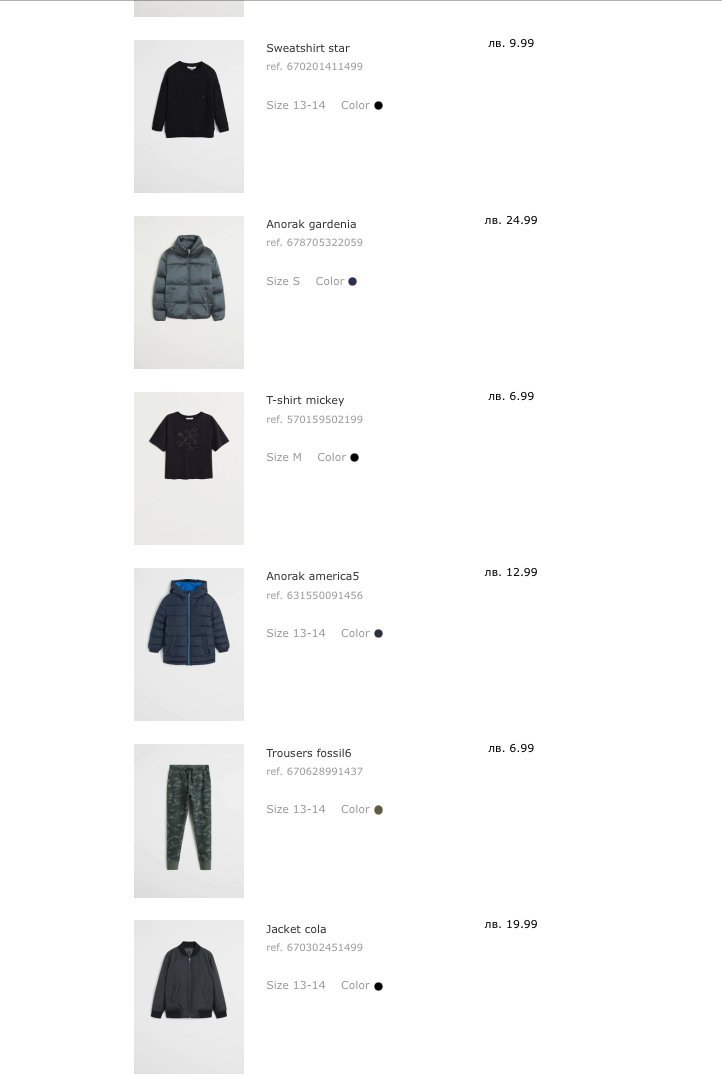Open the Anorak gardenia puffer jacket image
The height and width of the screenshot is (1076, 722).
point(189,292)
